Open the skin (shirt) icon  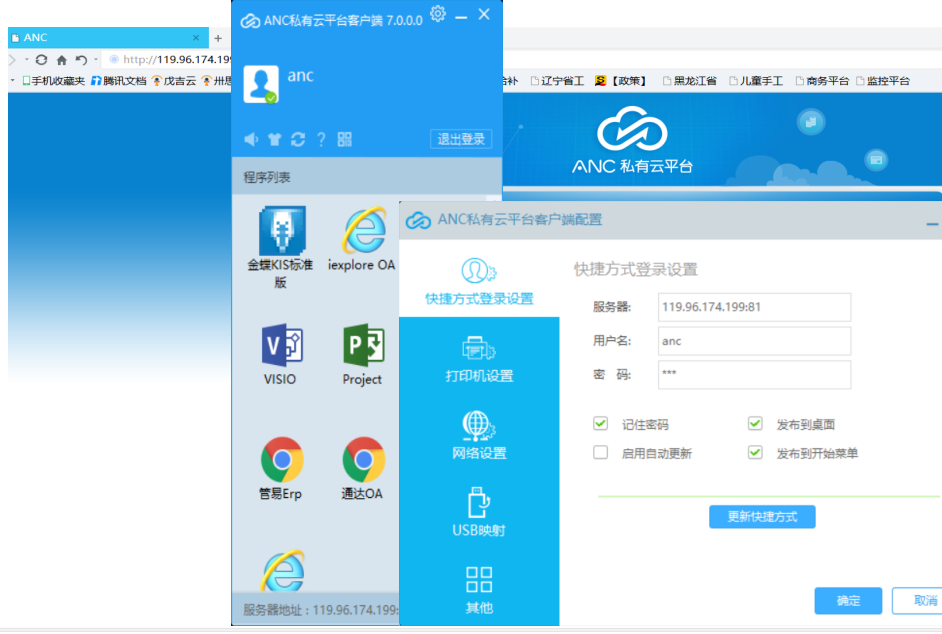[275, 139]
